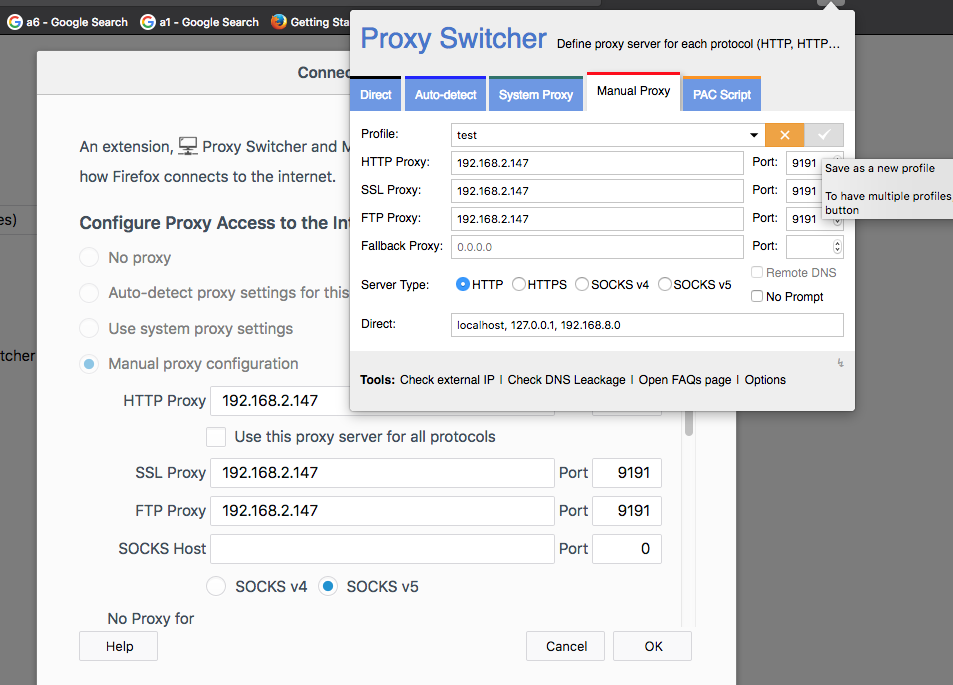Click Fallback Proxy port stepper arrows
The height and width of the screenshot is (685, 953).
click(838, 247)
